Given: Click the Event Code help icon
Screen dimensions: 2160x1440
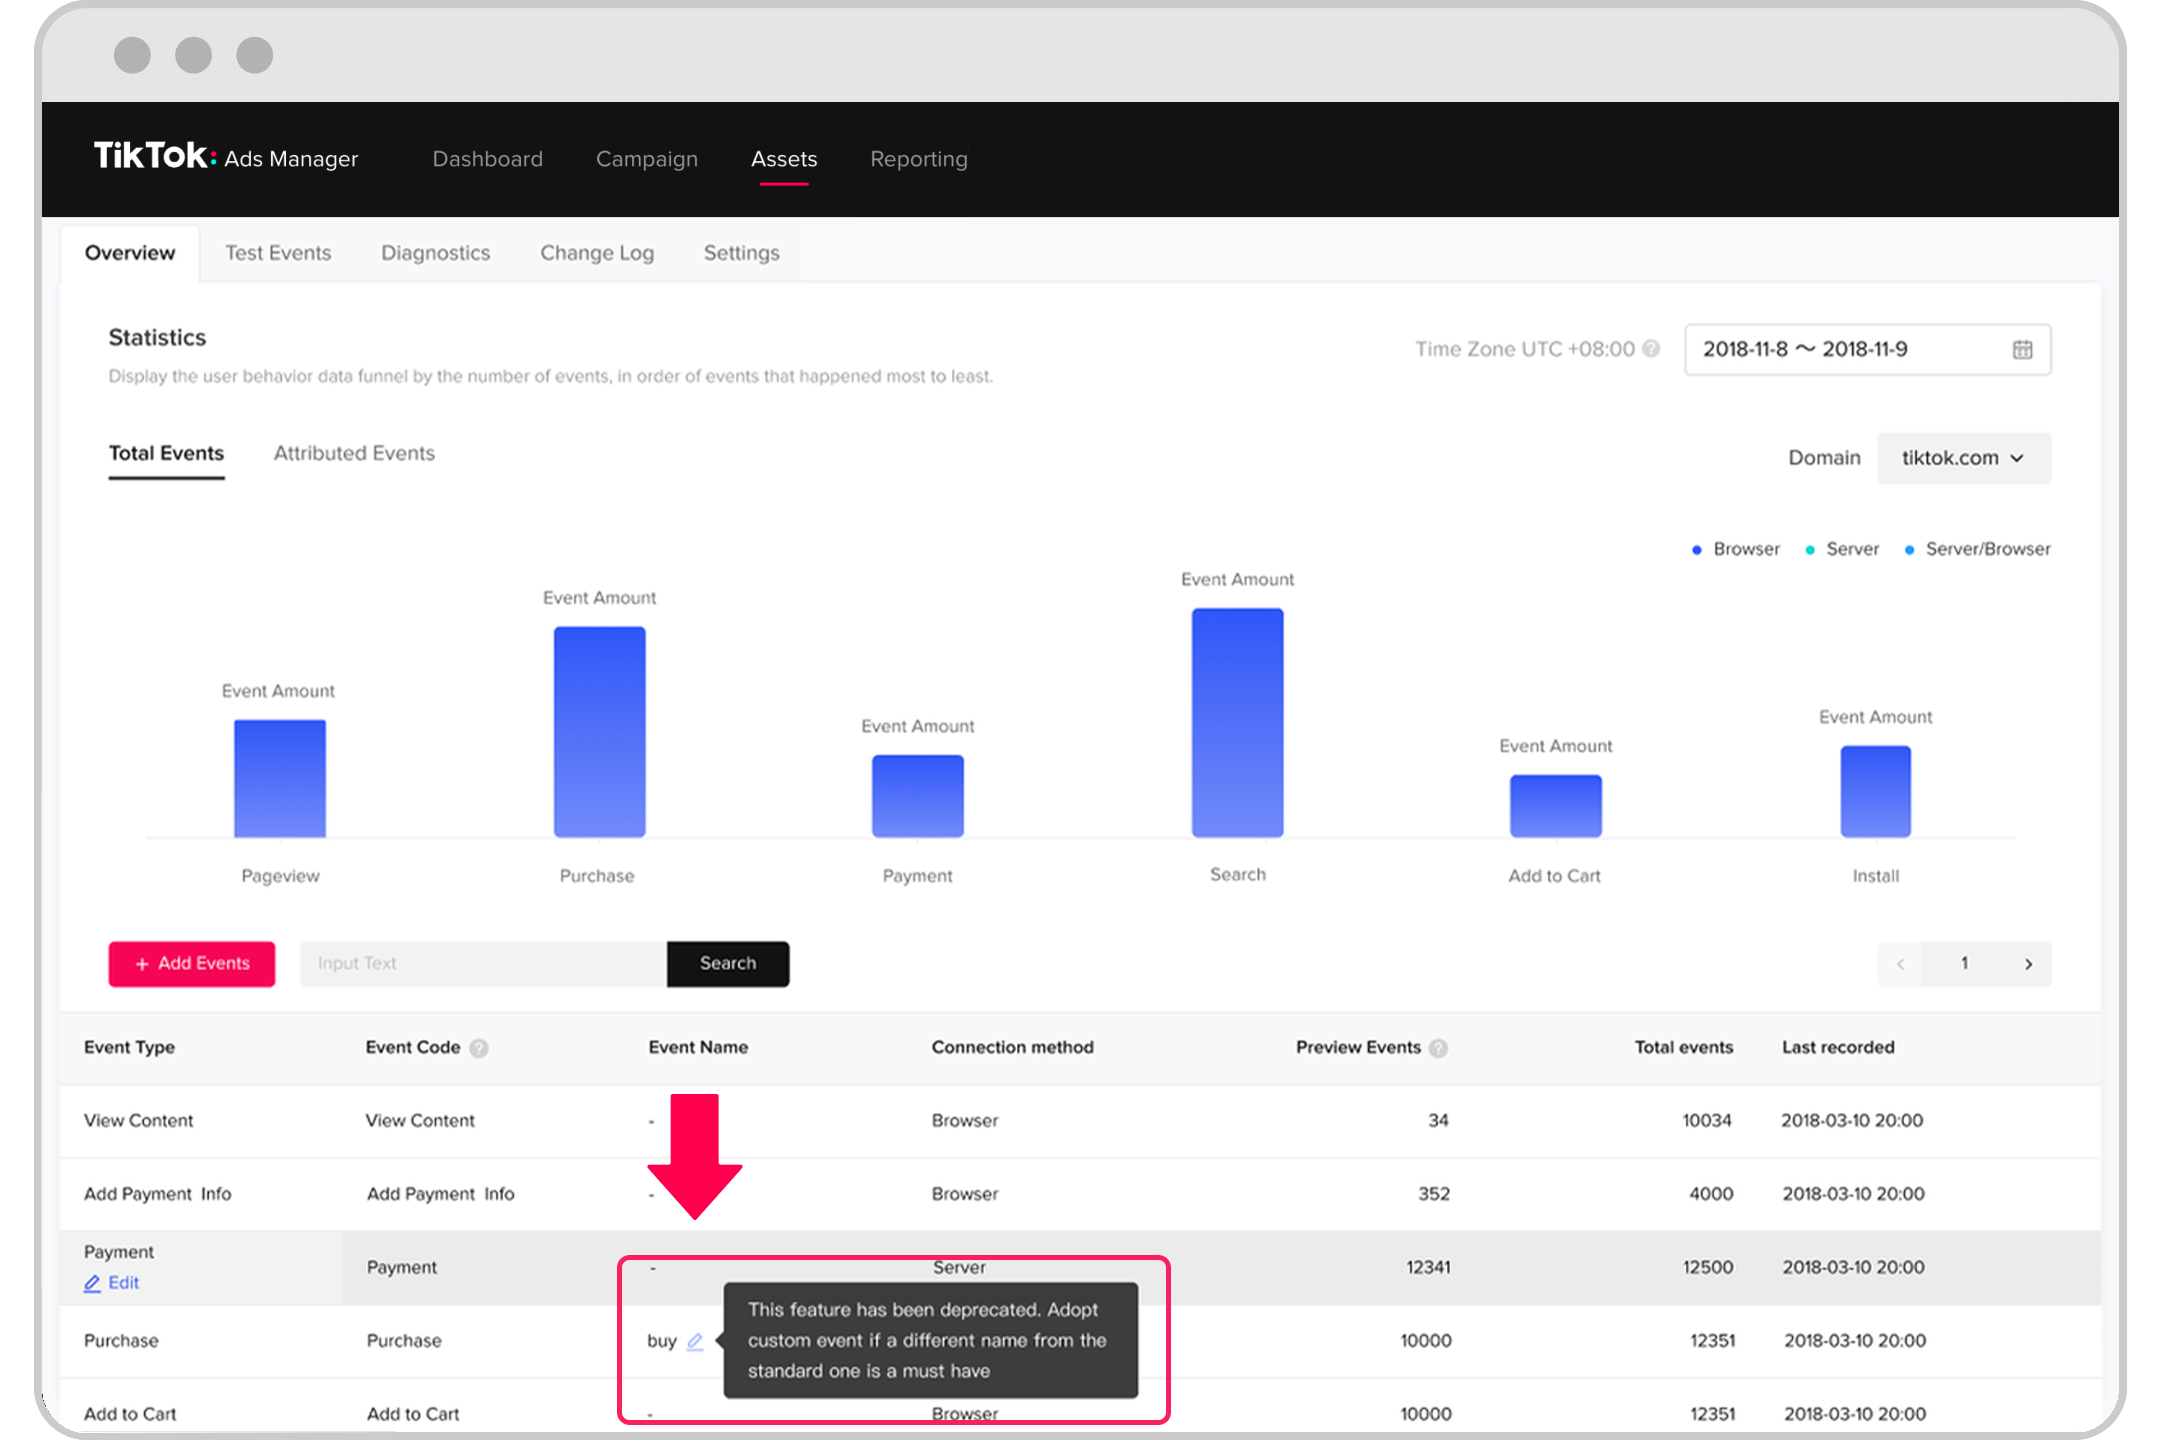Looking at the screenshot, I should [479, 1048].
